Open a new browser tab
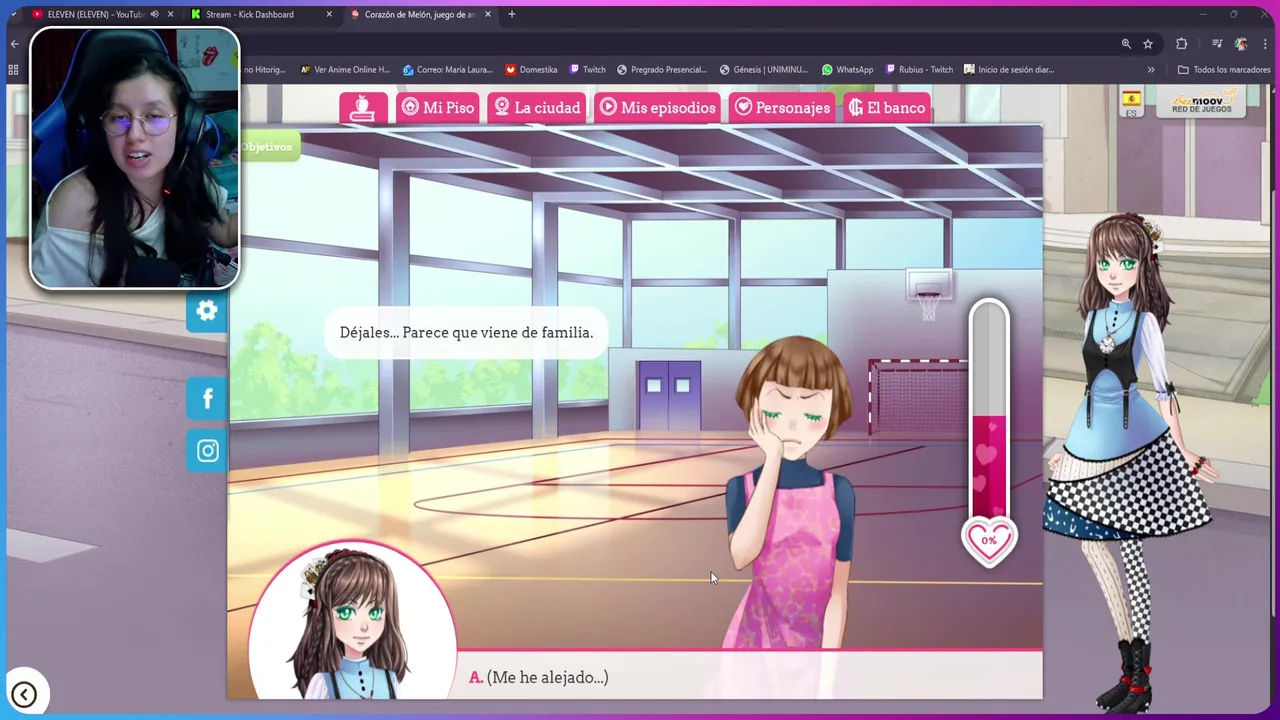Screen dimensions: 1280x720 512,14
